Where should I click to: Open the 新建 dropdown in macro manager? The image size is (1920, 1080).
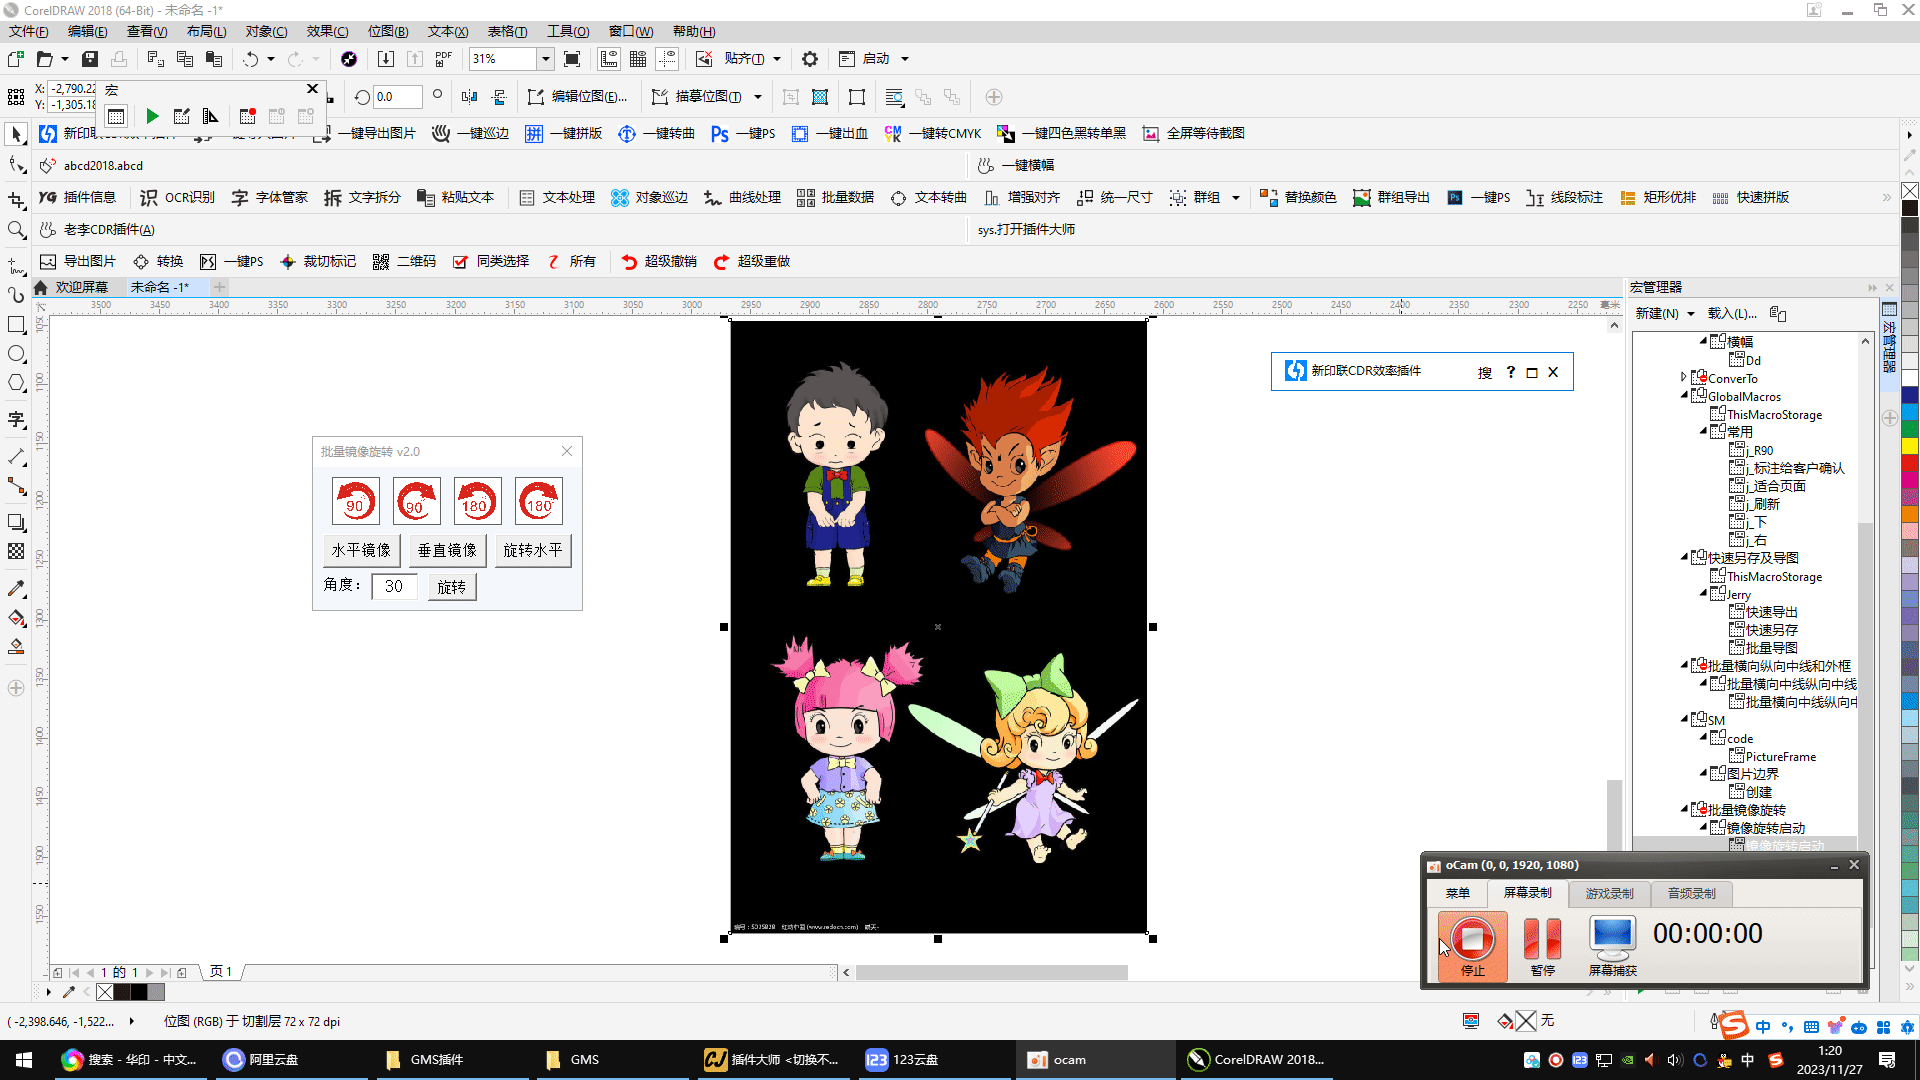pyautogui.click(x=1665, y=314)
